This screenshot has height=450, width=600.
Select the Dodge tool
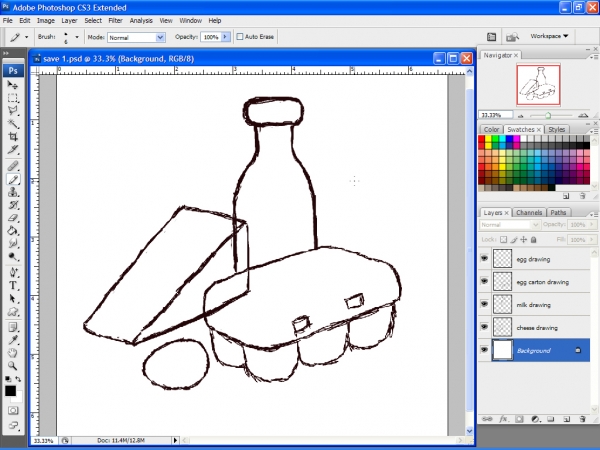(x=13, y=257)
